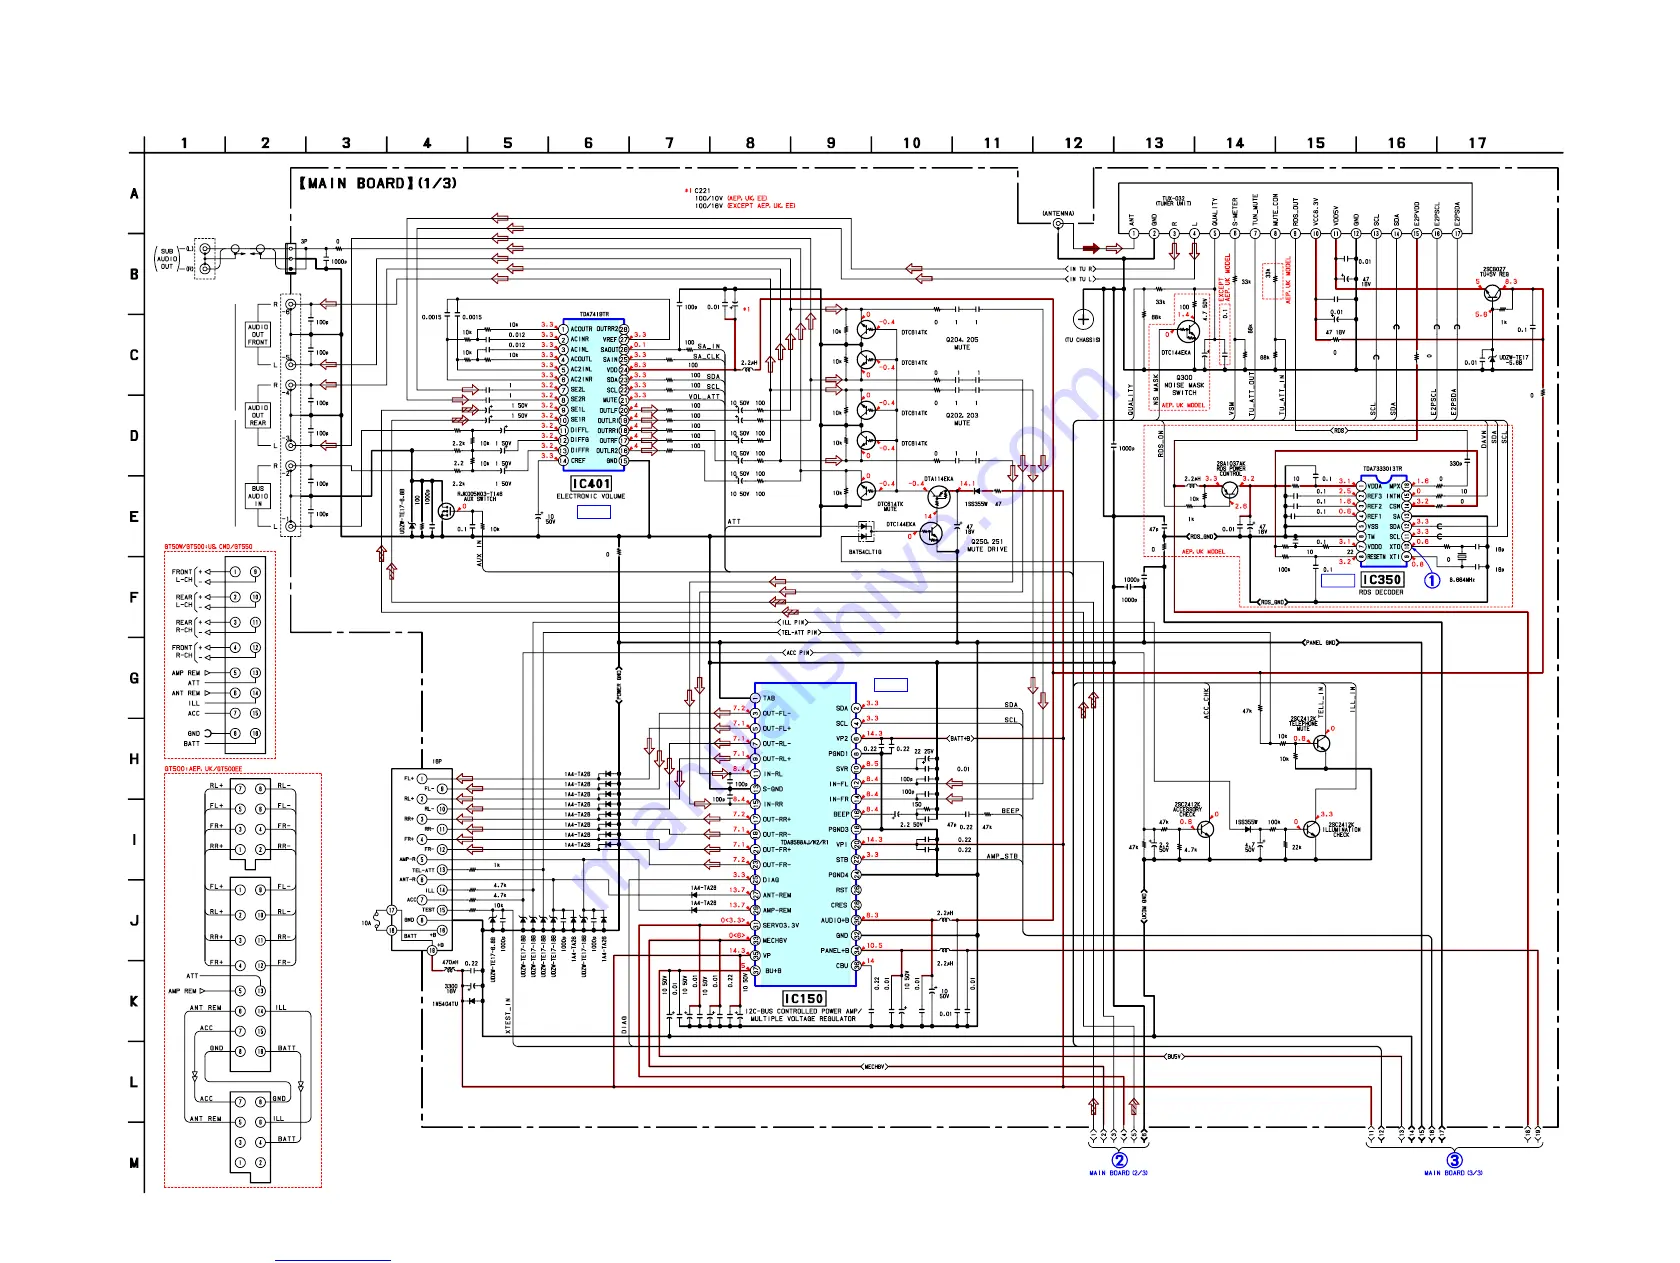Screen dimensions: 1680x1263
Task: Click the TDA7419TR part number
Action: coord(594,314)
